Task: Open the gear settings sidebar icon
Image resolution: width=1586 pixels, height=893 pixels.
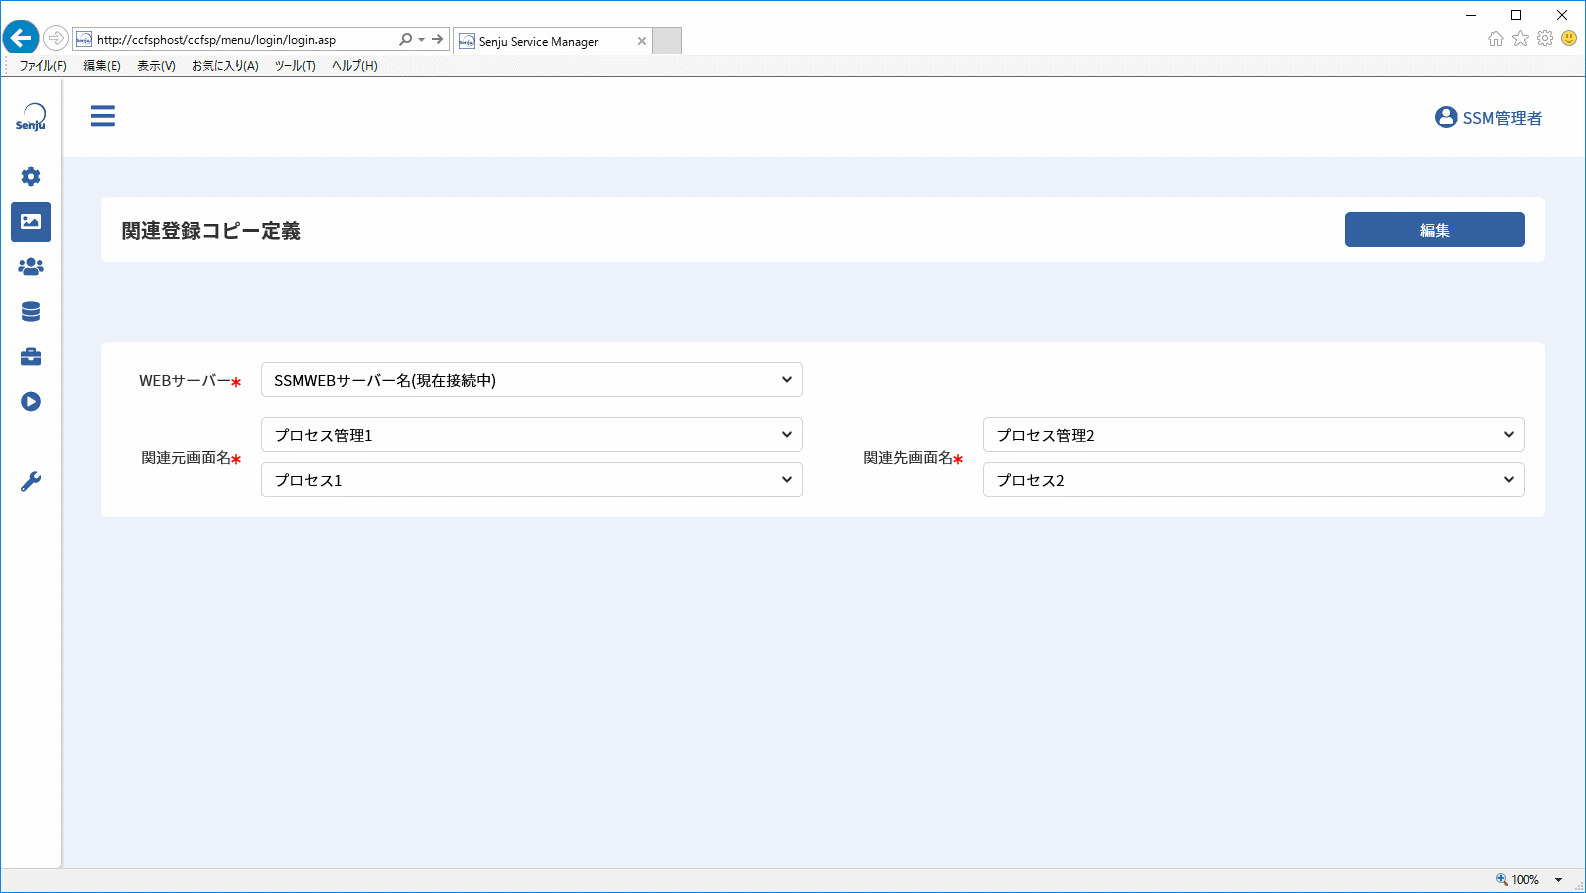Action: pos(31,177)
